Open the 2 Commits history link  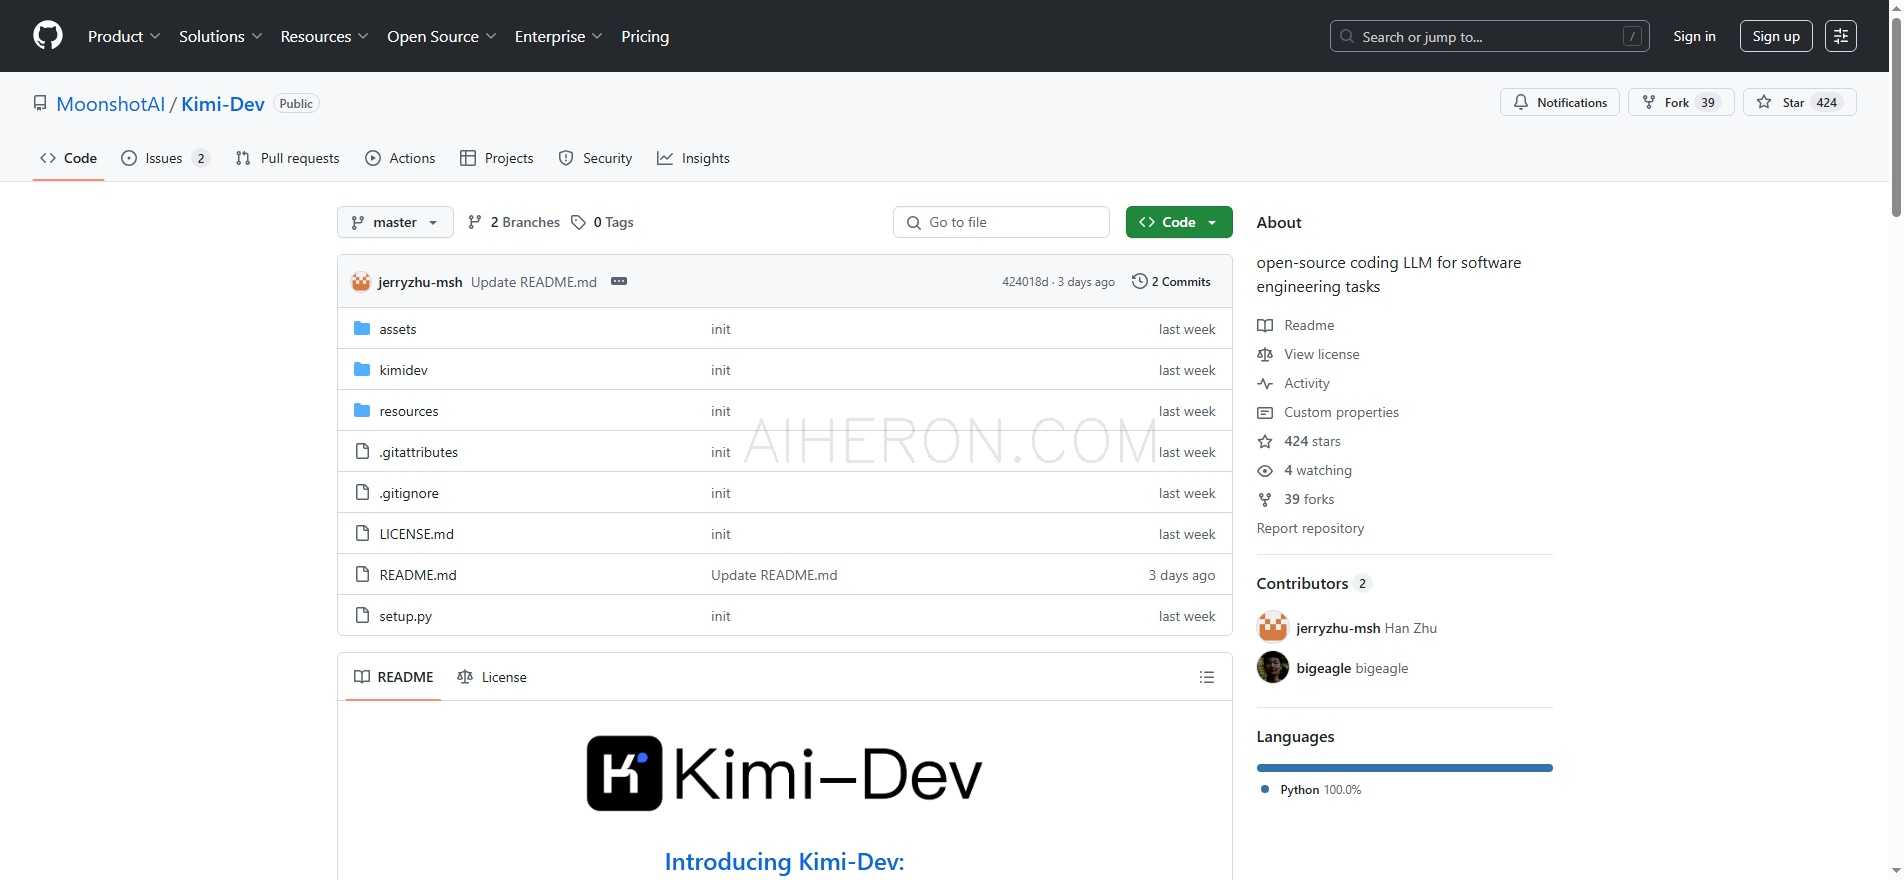[1171, 281]
